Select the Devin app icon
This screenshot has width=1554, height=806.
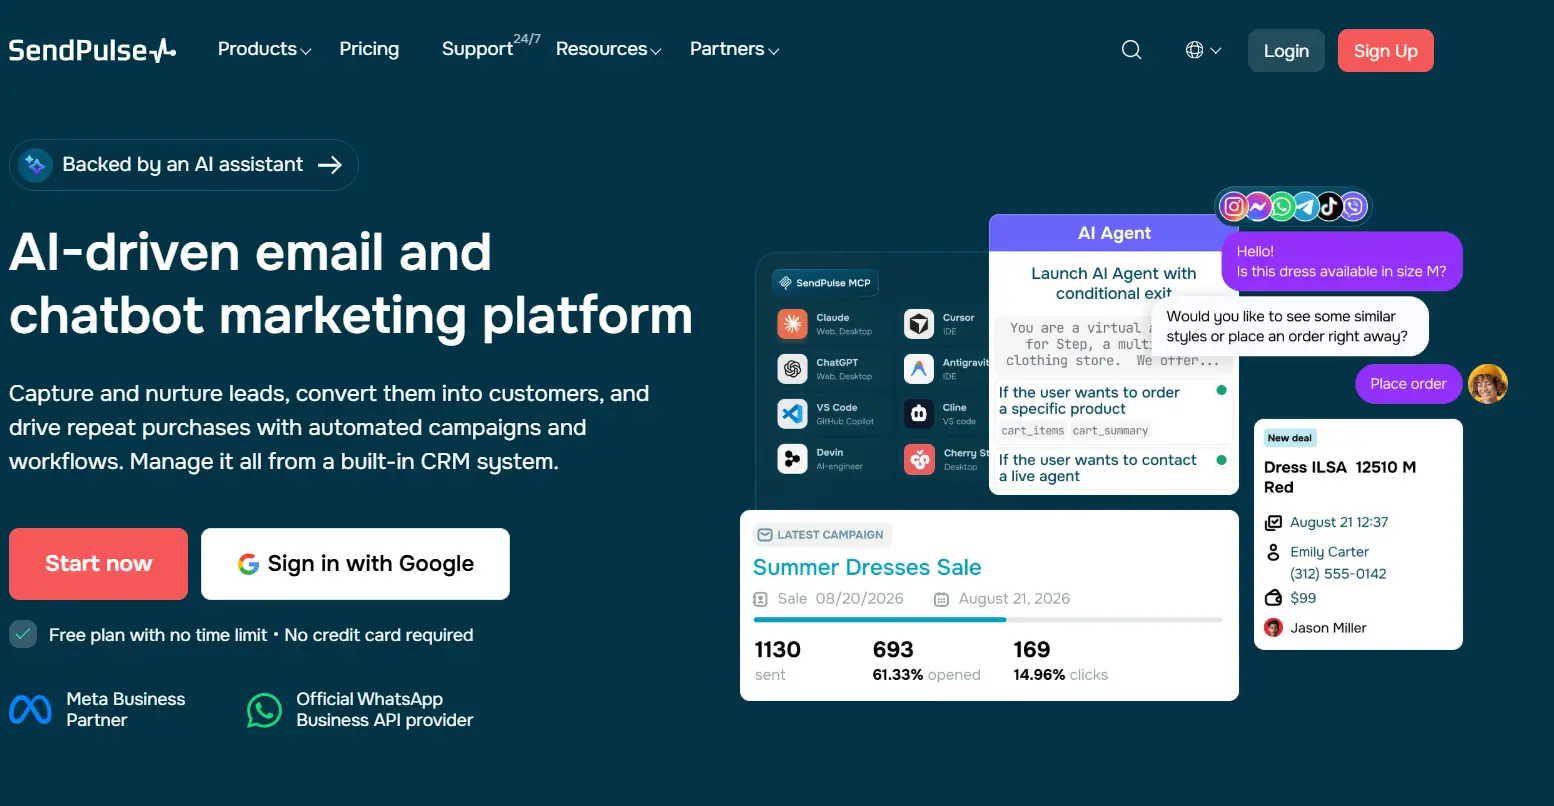click(x=793, y=459)
